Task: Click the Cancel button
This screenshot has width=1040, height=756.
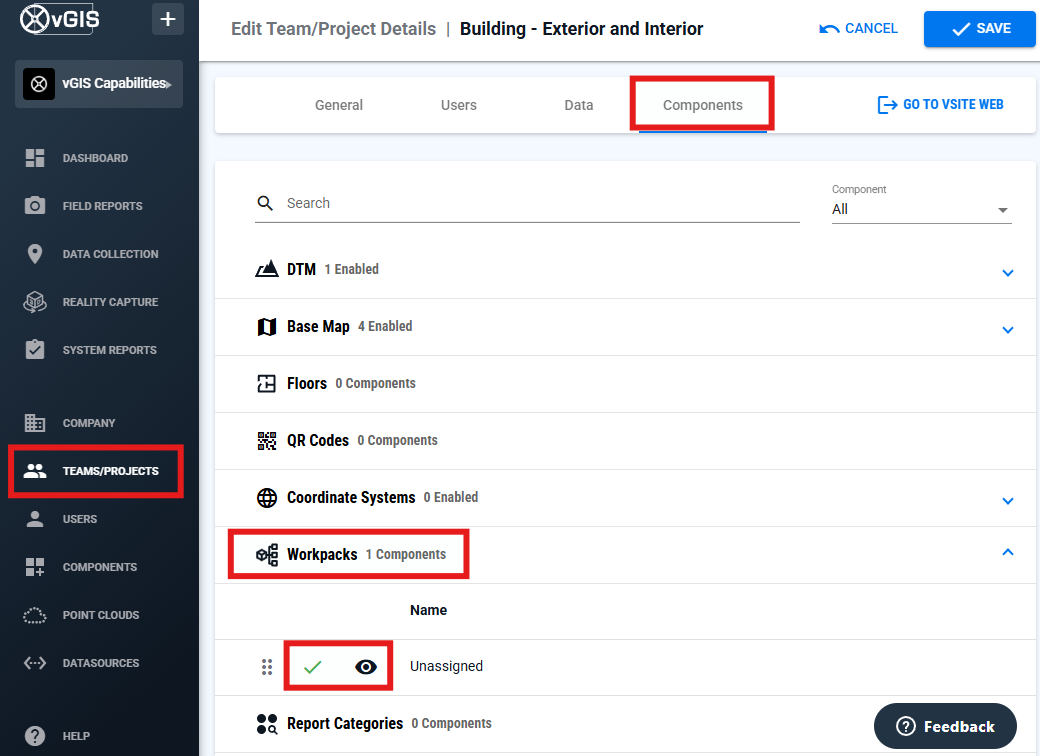Action: (858, 29)
